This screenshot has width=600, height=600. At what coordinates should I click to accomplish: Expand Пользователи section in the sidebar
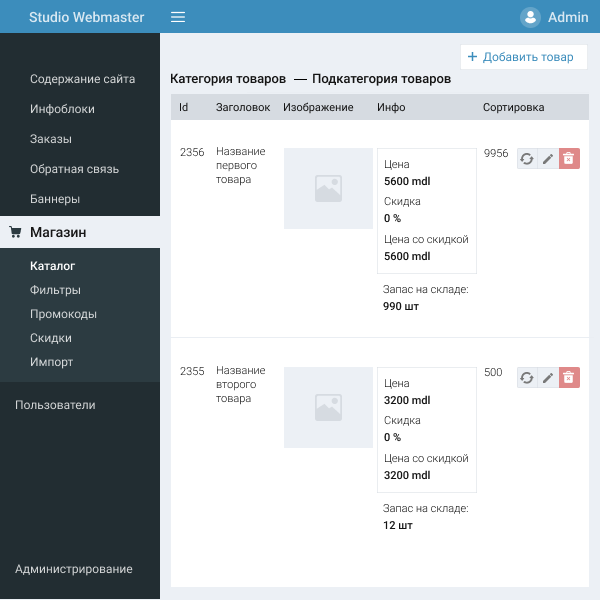click(55, 405)
